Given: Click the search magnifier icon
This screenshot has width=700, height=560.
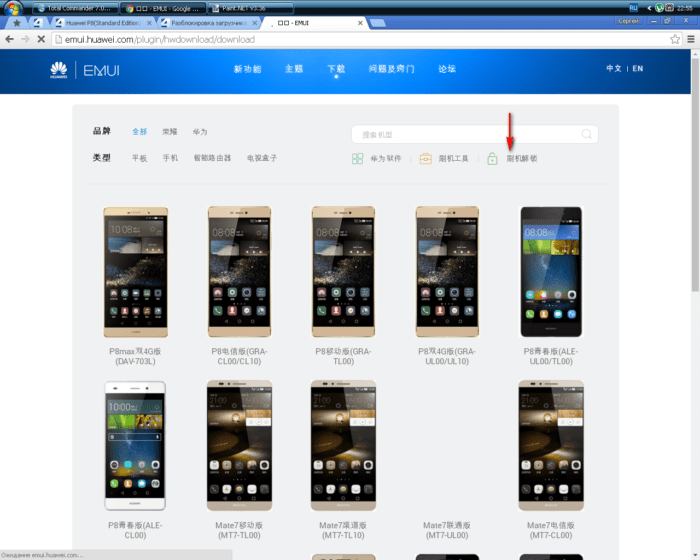Looking at the screenshot, I should 587,134.
